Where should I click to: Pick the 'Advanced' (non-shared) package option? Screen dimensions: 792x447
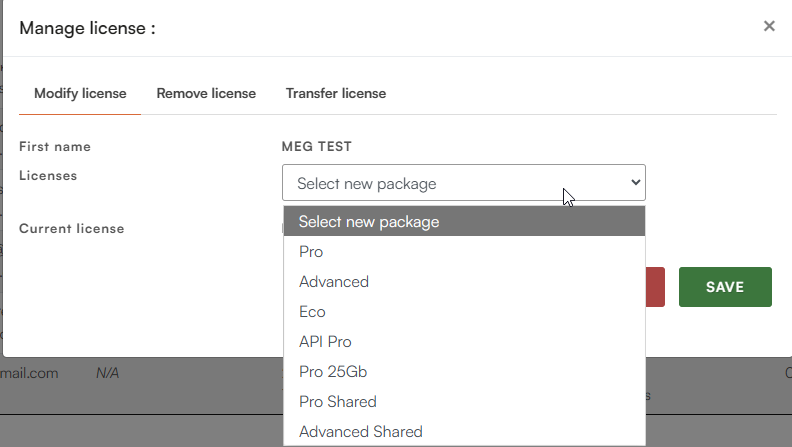334,282
